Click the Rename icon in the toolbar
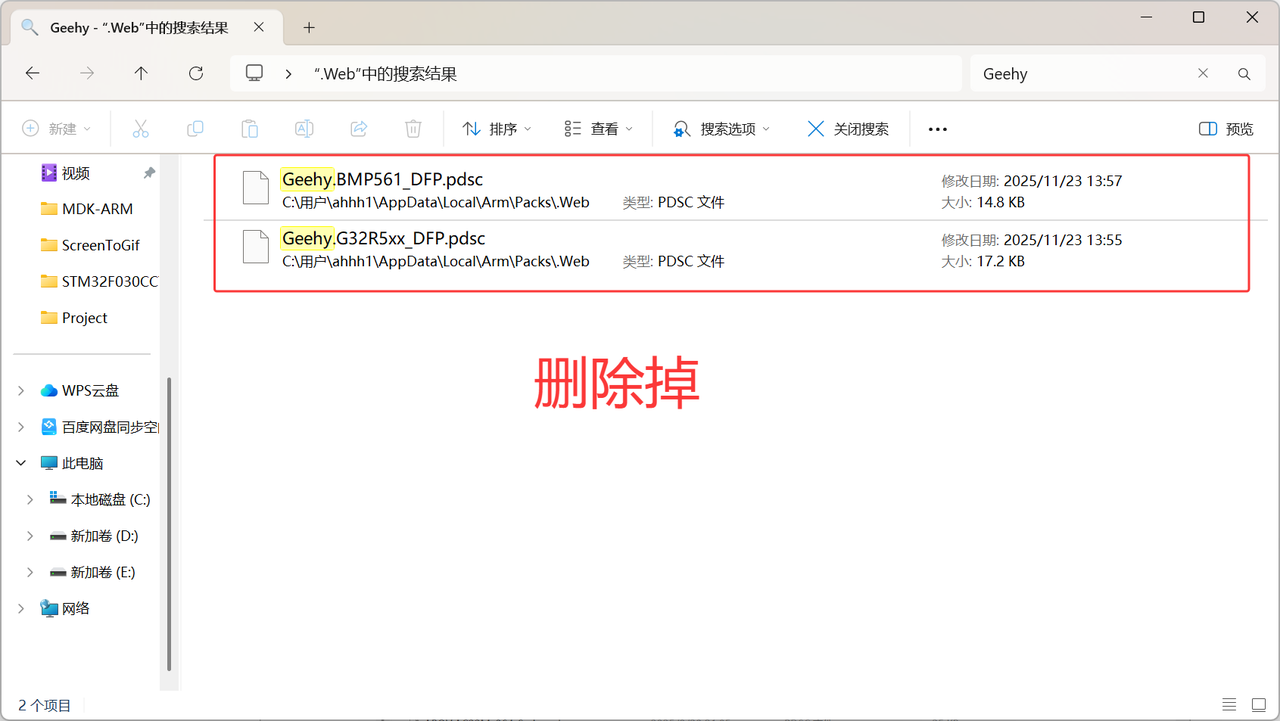1280x721 pixels. point(304,129)
